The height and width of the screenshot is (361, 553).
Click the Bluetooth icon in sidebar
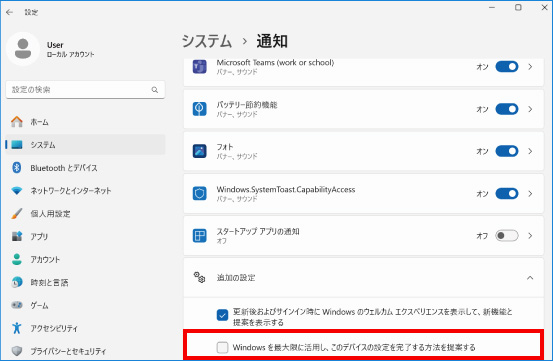pyautogui.click(x=17, y=167)
